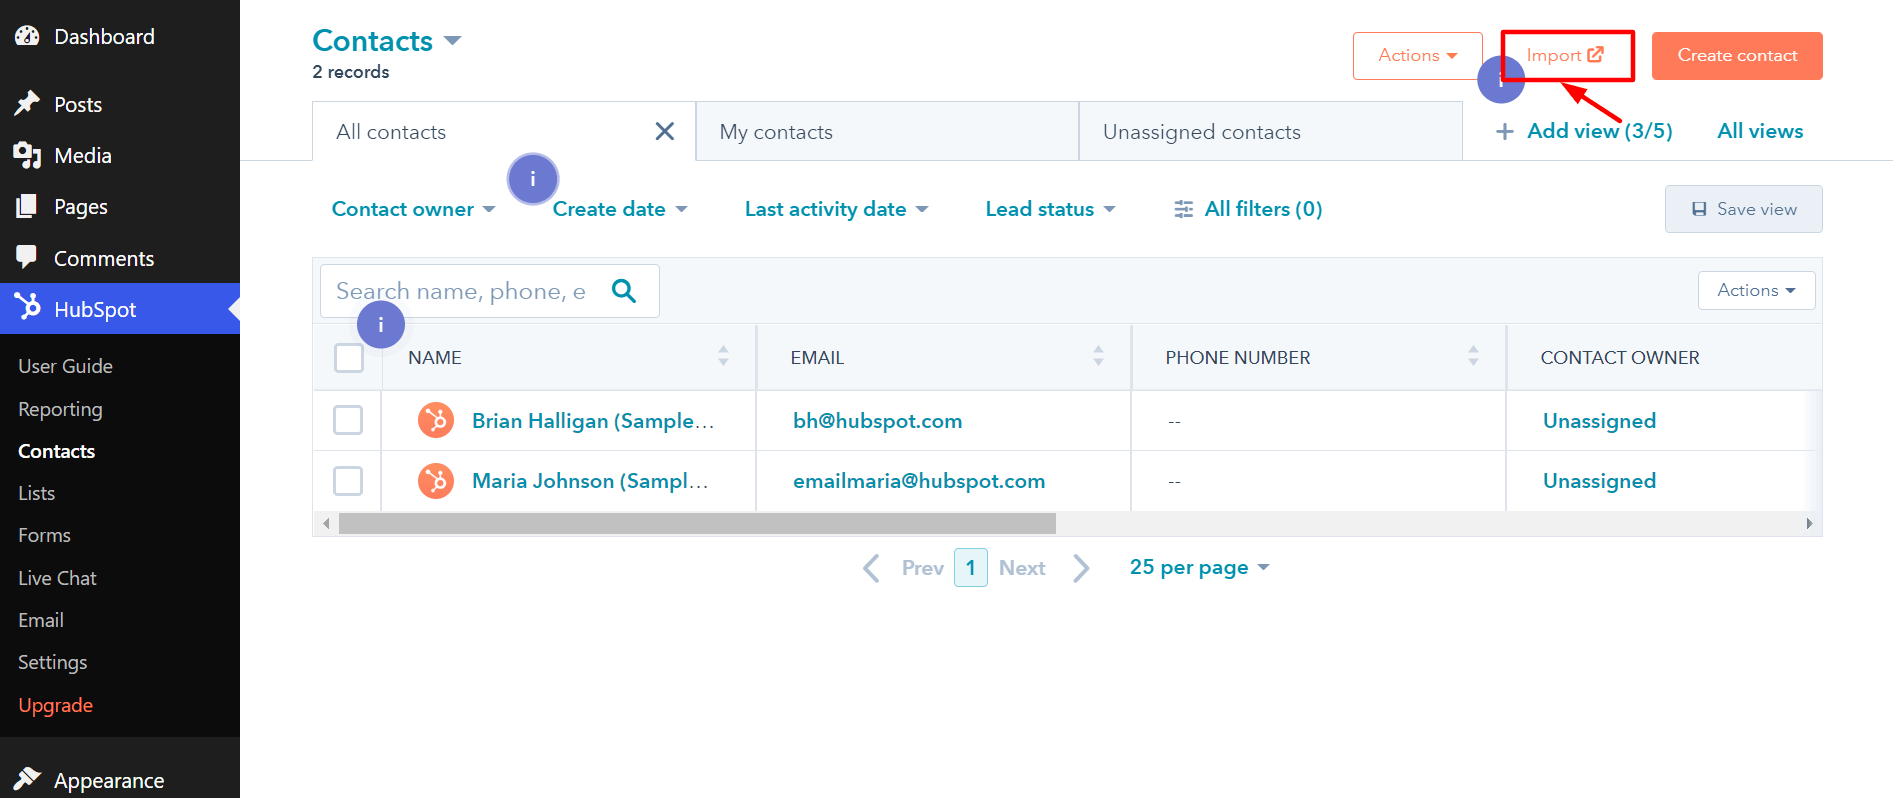Check the Maria Johnson row checkbox
The height and width of the screenshot is (798, 1893).
tap(348, 481)
